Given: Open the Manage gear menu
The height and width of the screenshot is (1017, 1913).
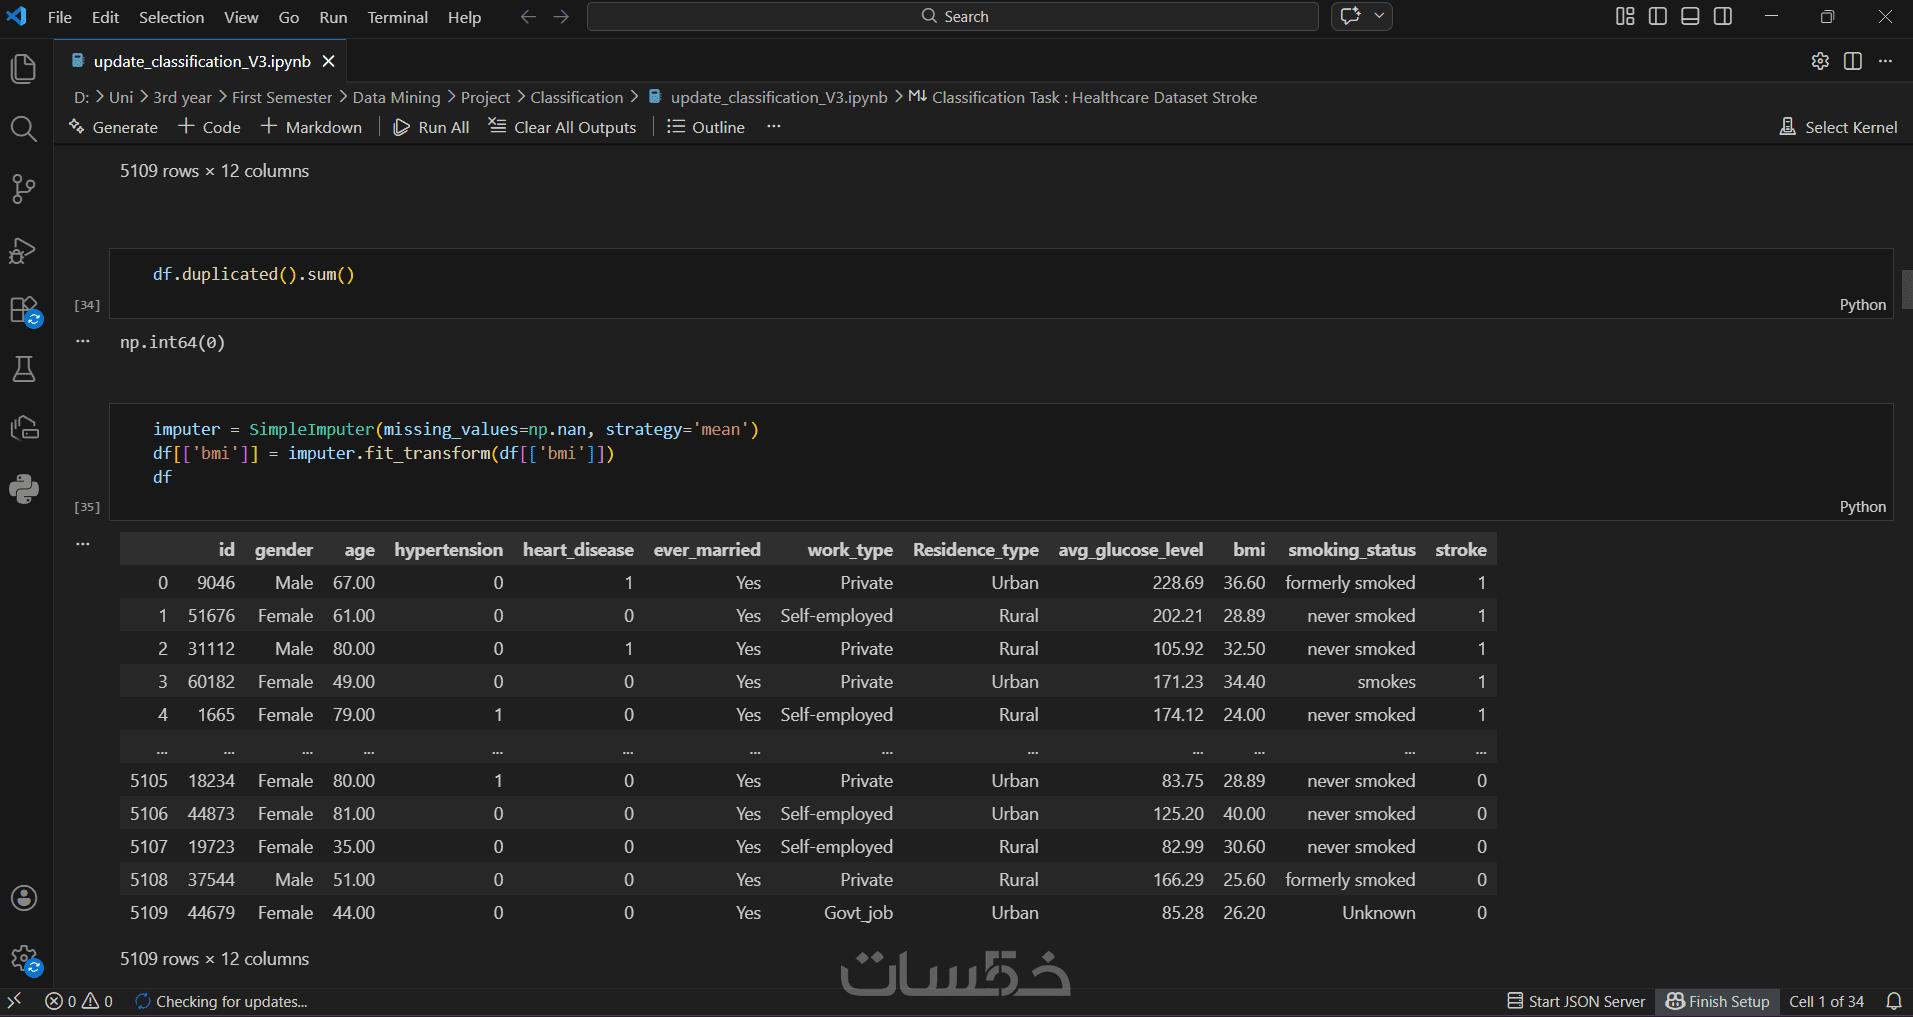Looking at the screenshot, I should (24, 960).
